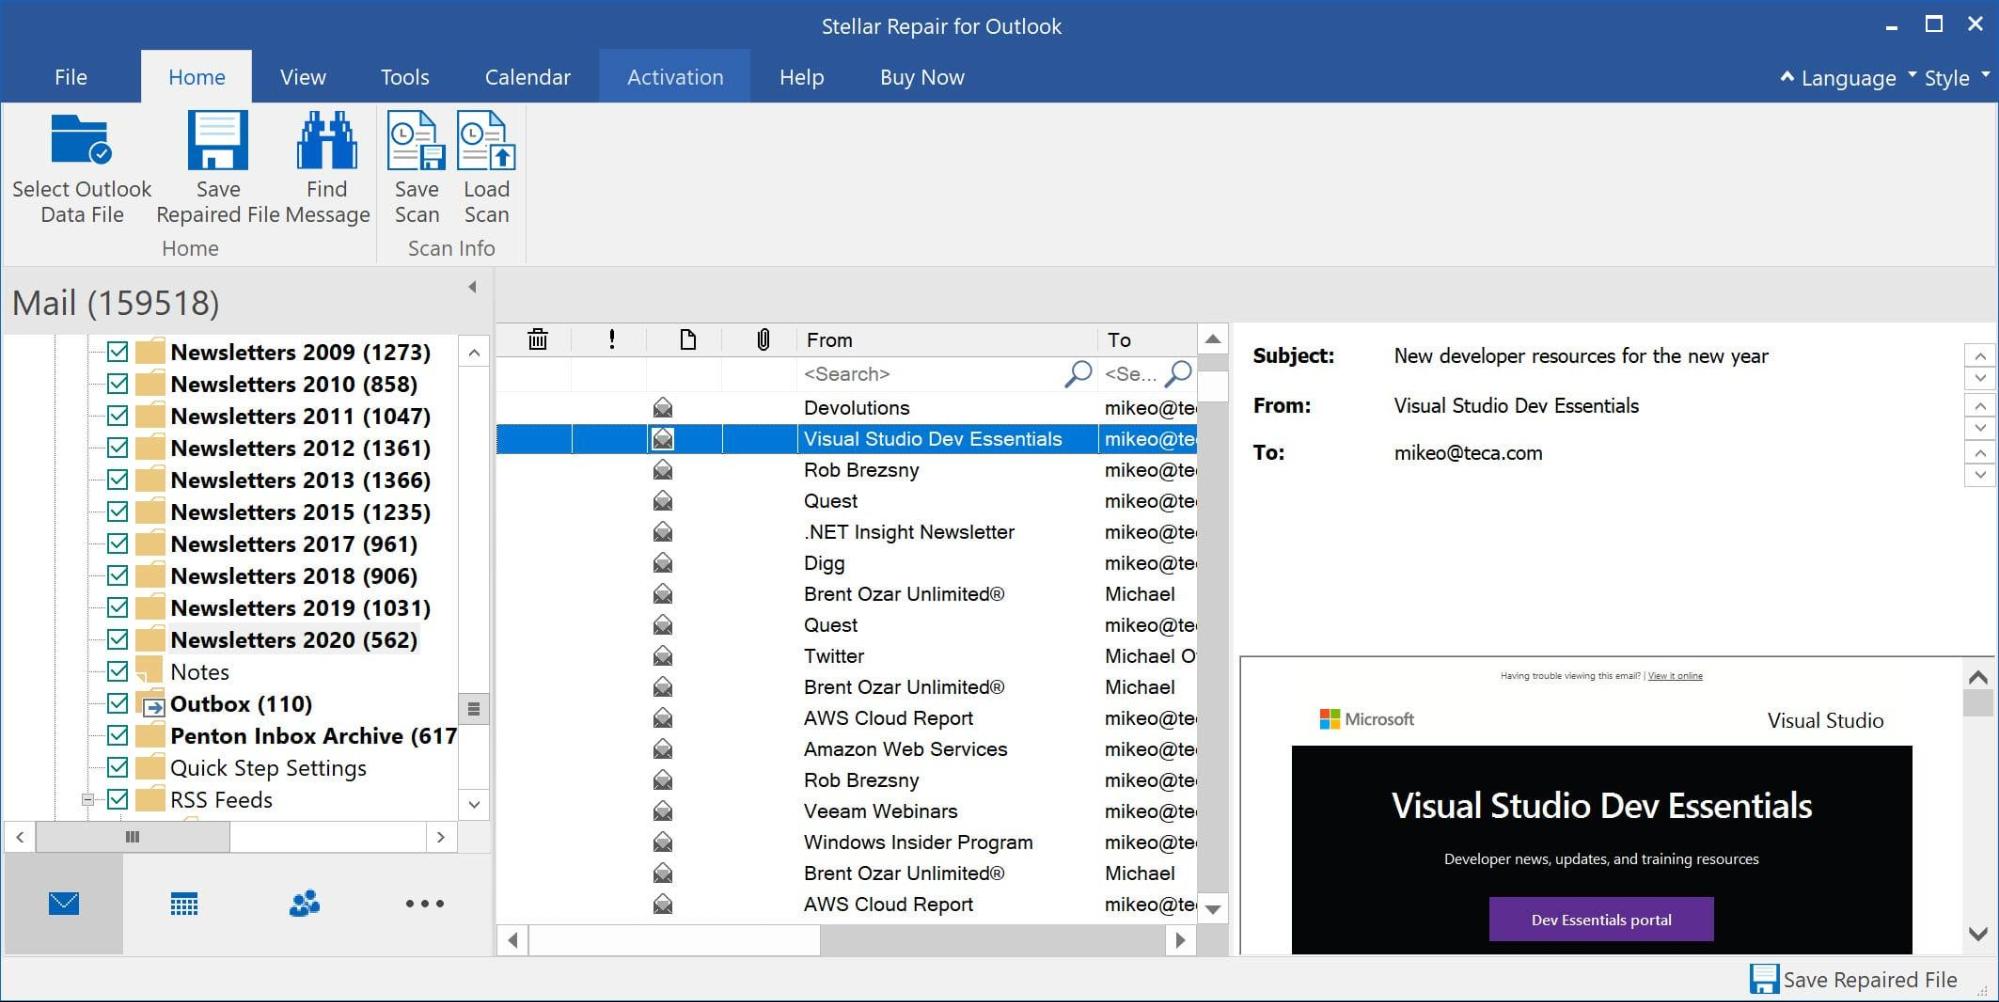Sort by item type page column

coord(688,340)
